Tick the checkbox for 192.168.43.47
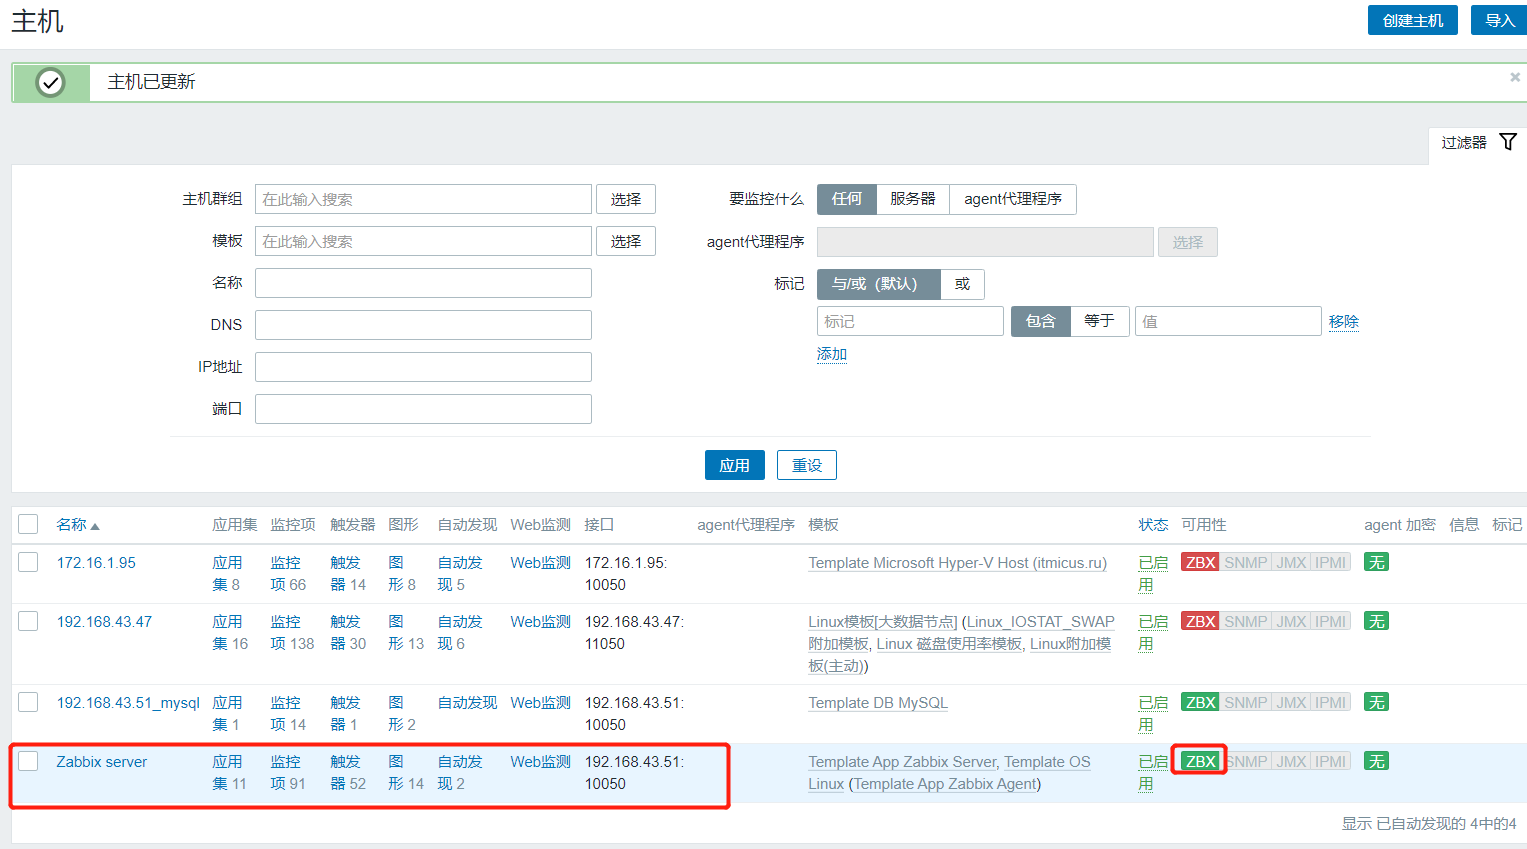Viewport: 1527px width, 849px height. pyautogui.click(x=28, y=621)
